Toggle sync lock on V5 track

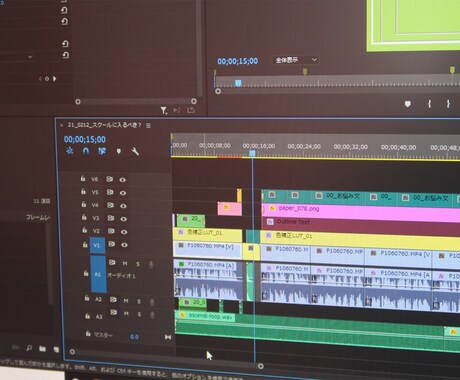[x=110, y=192]
